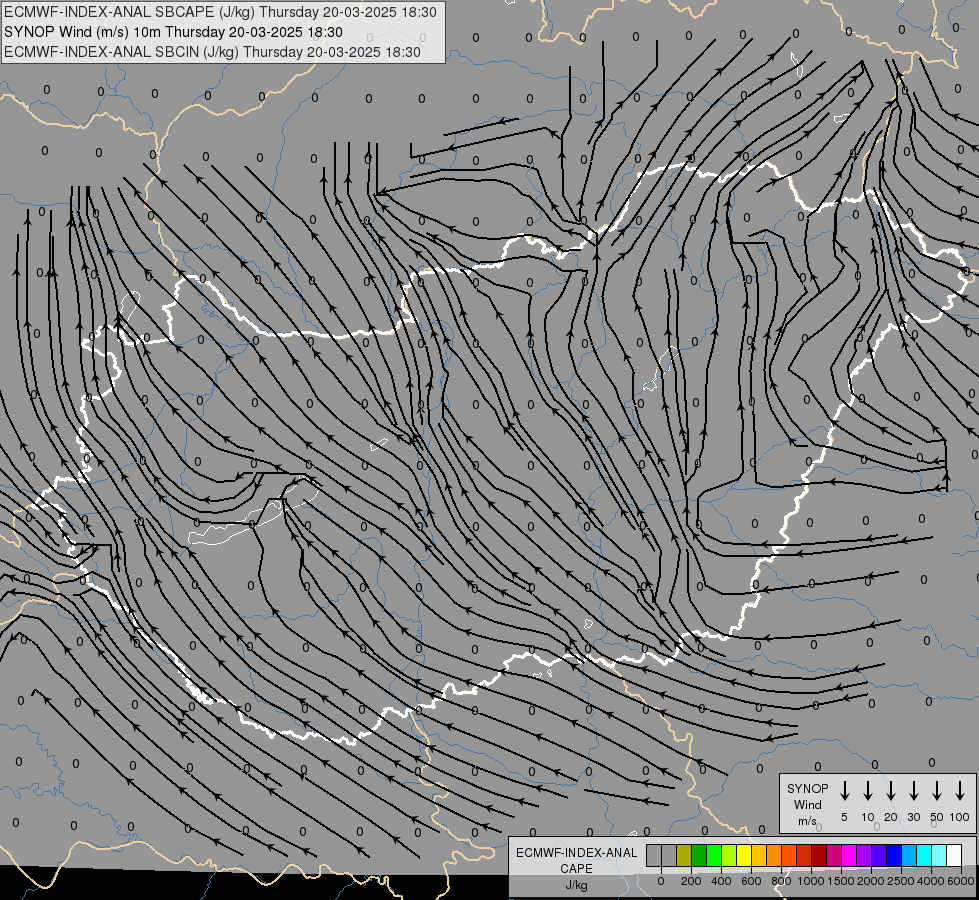Click the '5' speed label in the wind legend

point(844,817)
